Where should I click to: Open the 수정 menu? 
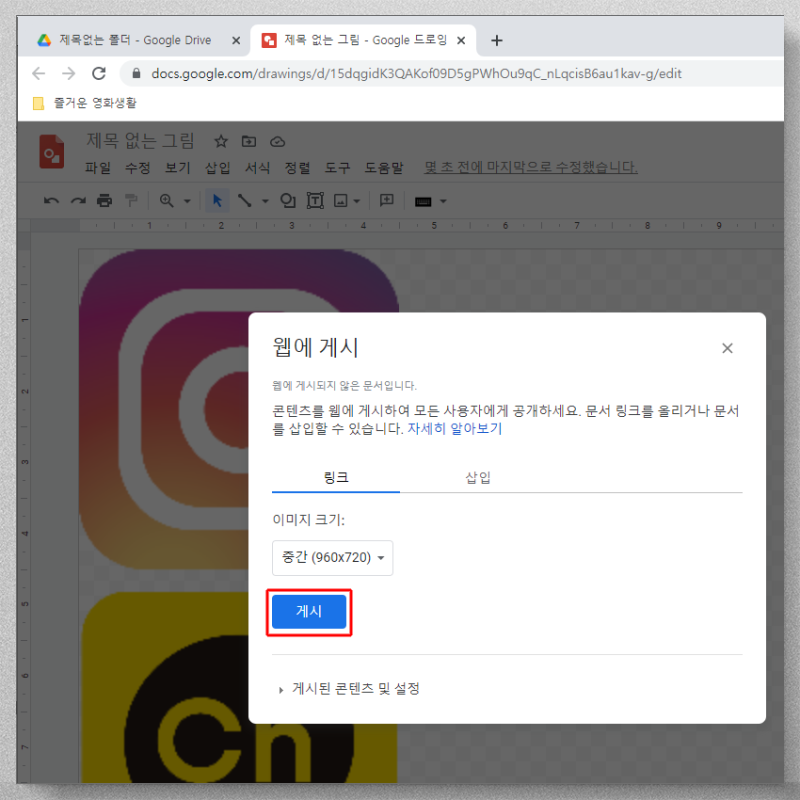pos(138,167)
